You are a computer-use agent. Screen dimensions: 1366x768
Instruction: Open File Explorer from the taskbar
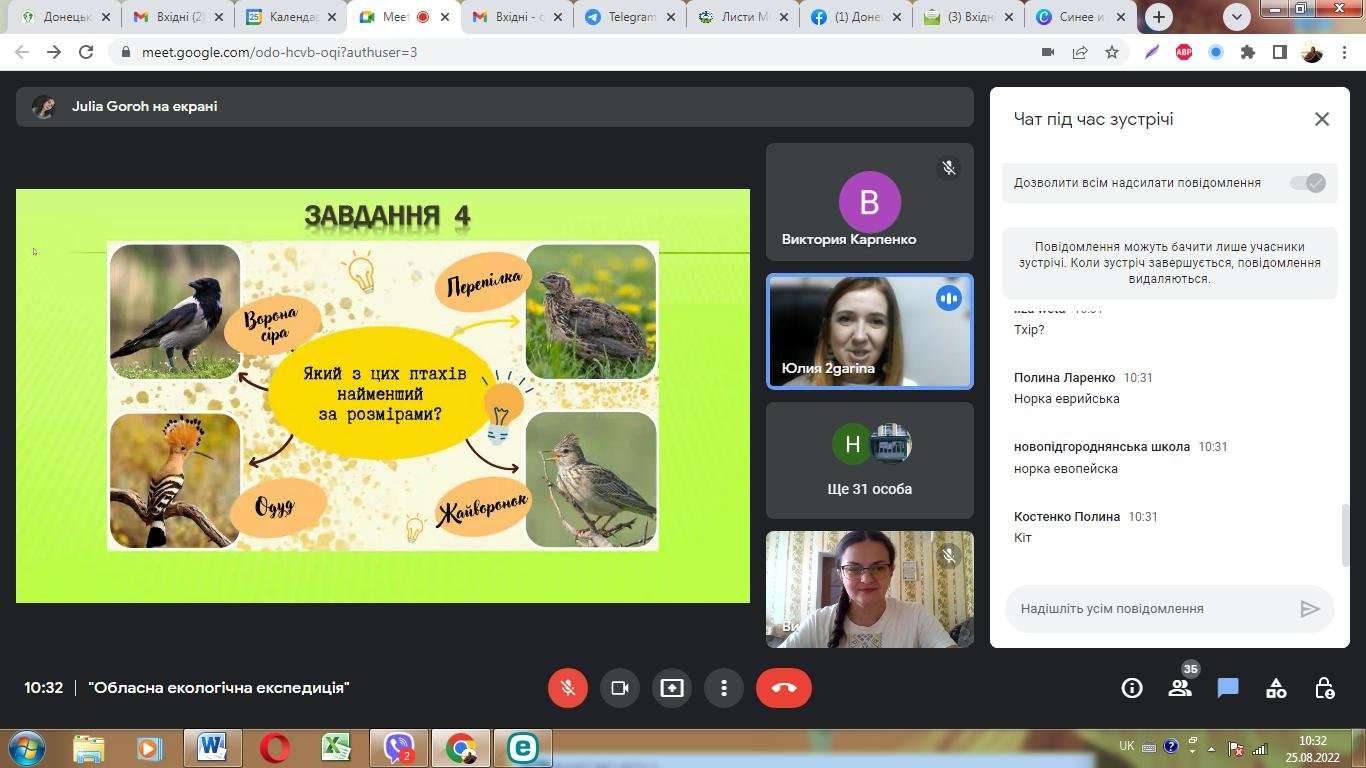[88, 748]
